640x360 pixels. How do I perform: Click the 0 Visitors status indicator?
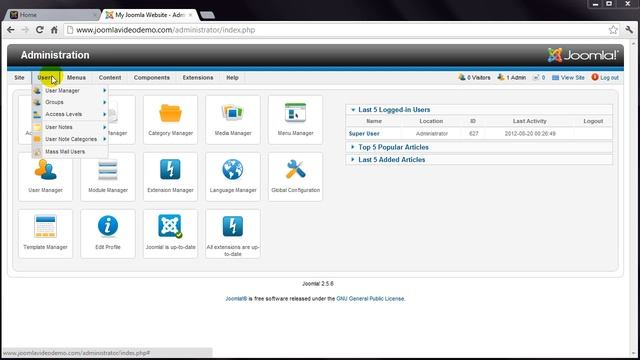474,78
